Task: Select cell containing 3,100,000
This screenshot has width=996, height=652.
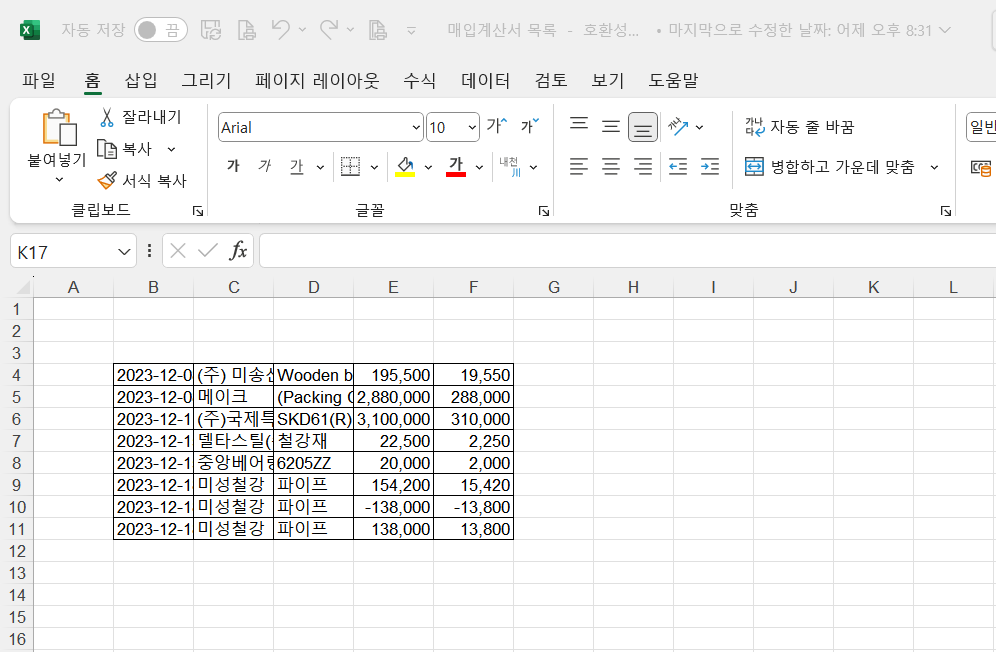Action: pos(393,419)
